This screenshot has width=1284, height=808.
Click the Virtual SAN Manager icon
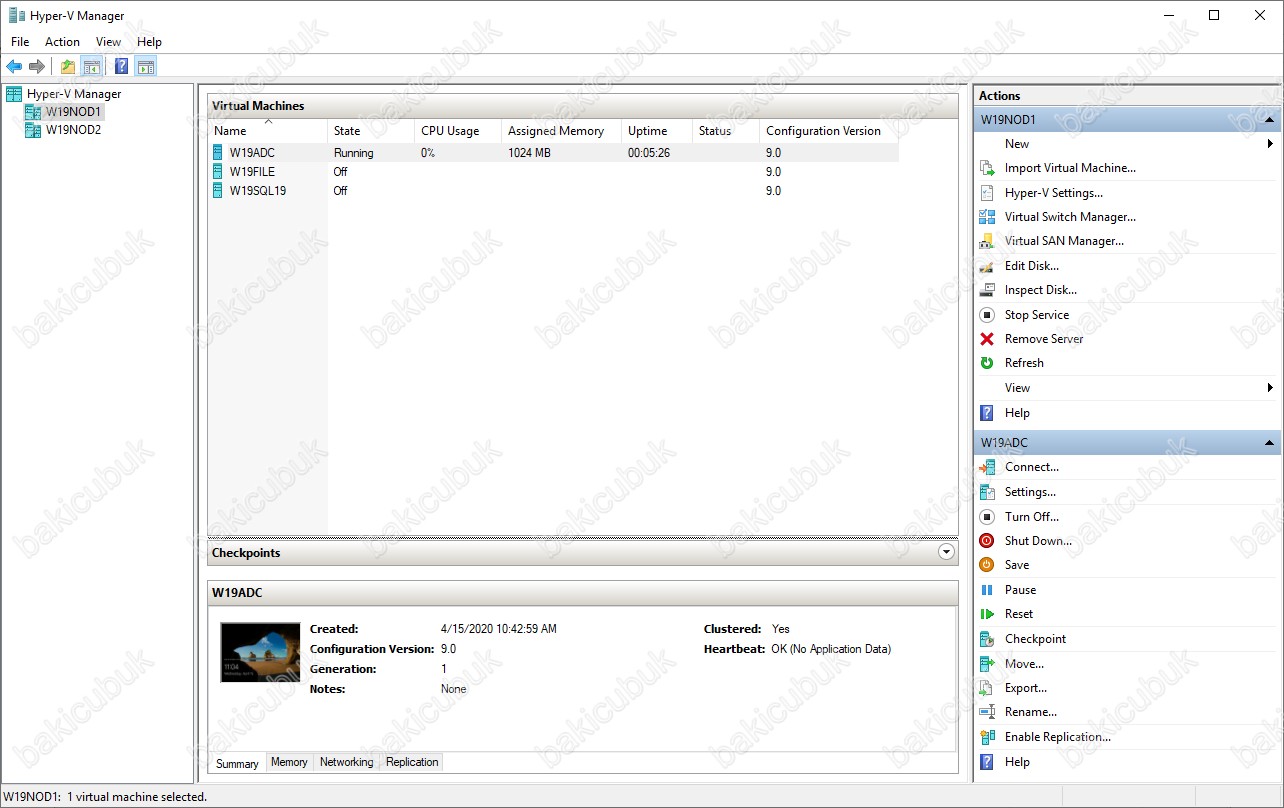point(987,241)
